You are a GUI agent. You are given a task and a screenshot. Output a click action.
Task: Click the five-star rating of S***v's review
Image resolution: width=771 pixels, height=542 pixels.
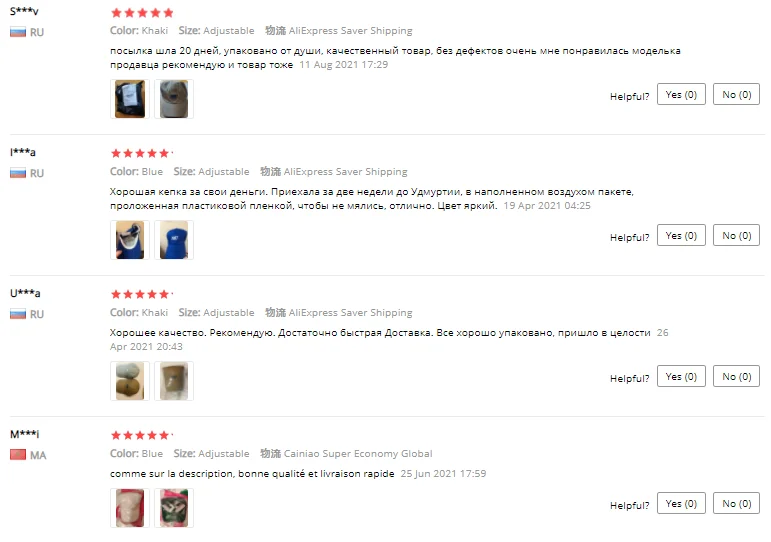coord(142,13)
